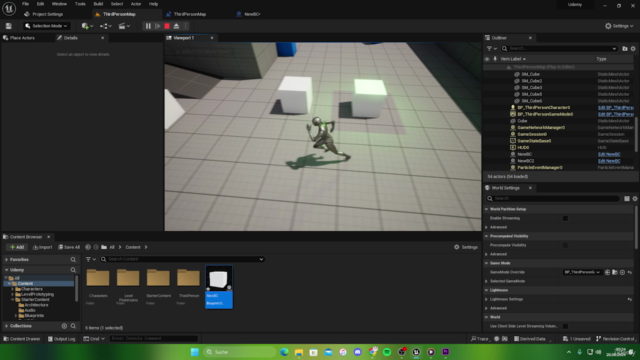This screenshot has width=640, height=360.
Task: Open the Actor menu
Action: (136, 4)
